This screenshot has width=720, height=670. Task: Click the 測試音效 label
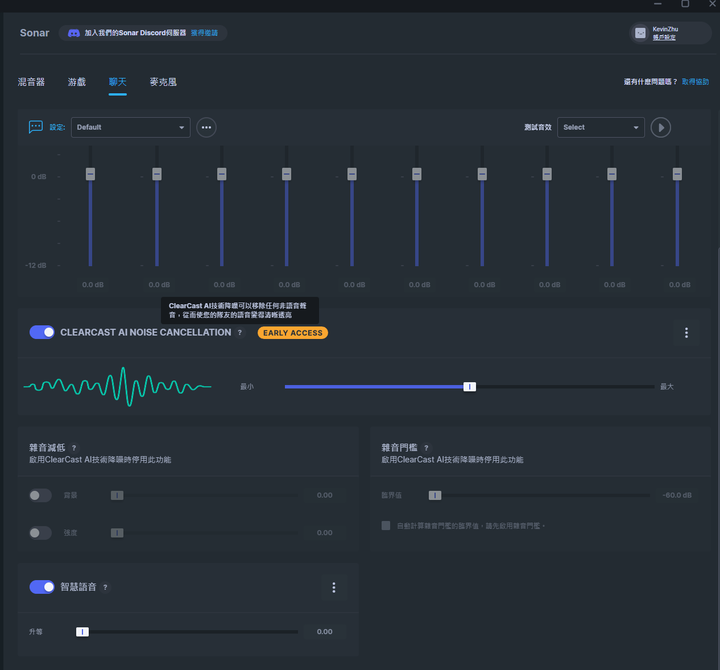538,127
